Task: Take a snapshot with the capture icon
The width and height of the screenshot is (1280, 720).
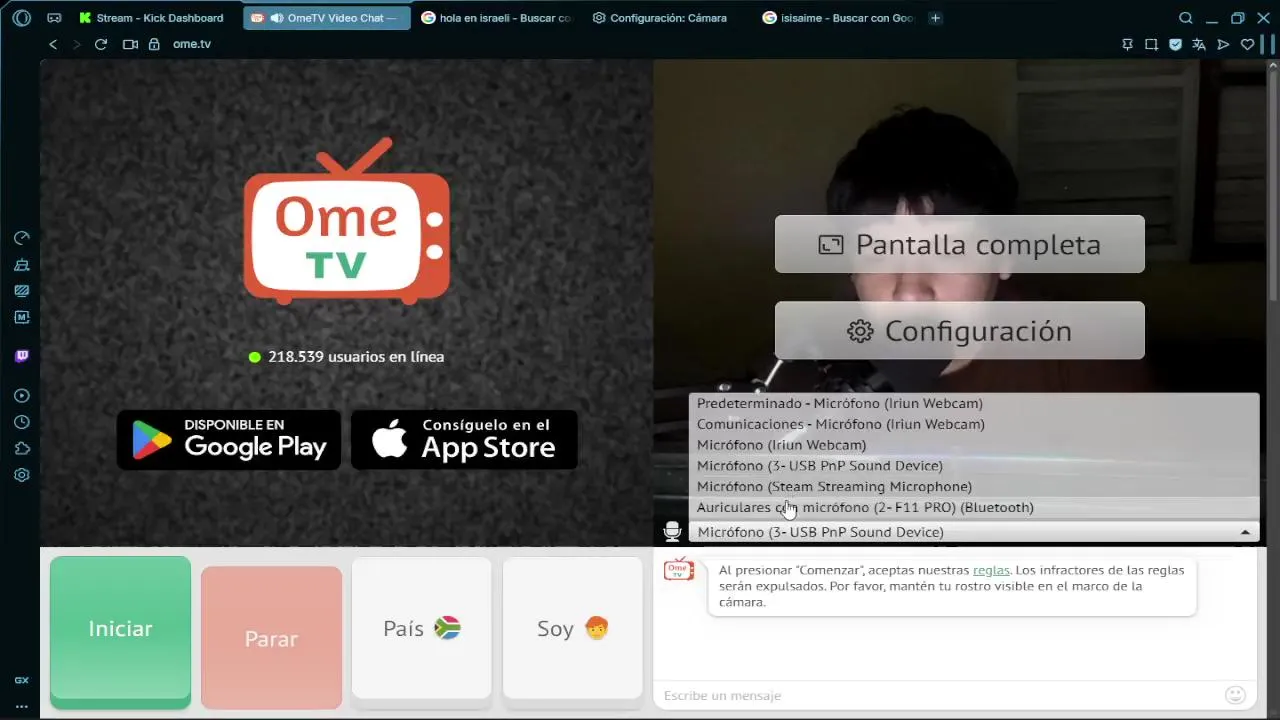Action: click(1151, 44)
